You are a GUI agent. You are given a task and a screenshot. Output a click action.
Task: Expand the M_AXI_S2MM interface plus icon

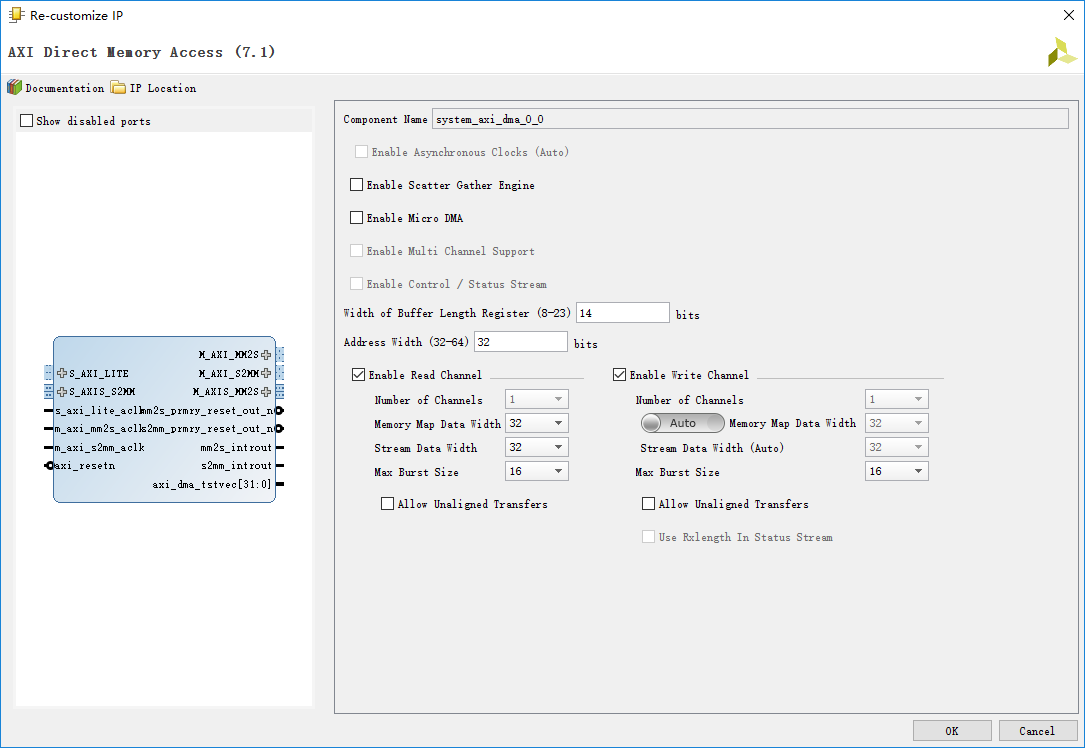(x=266, y=373)
